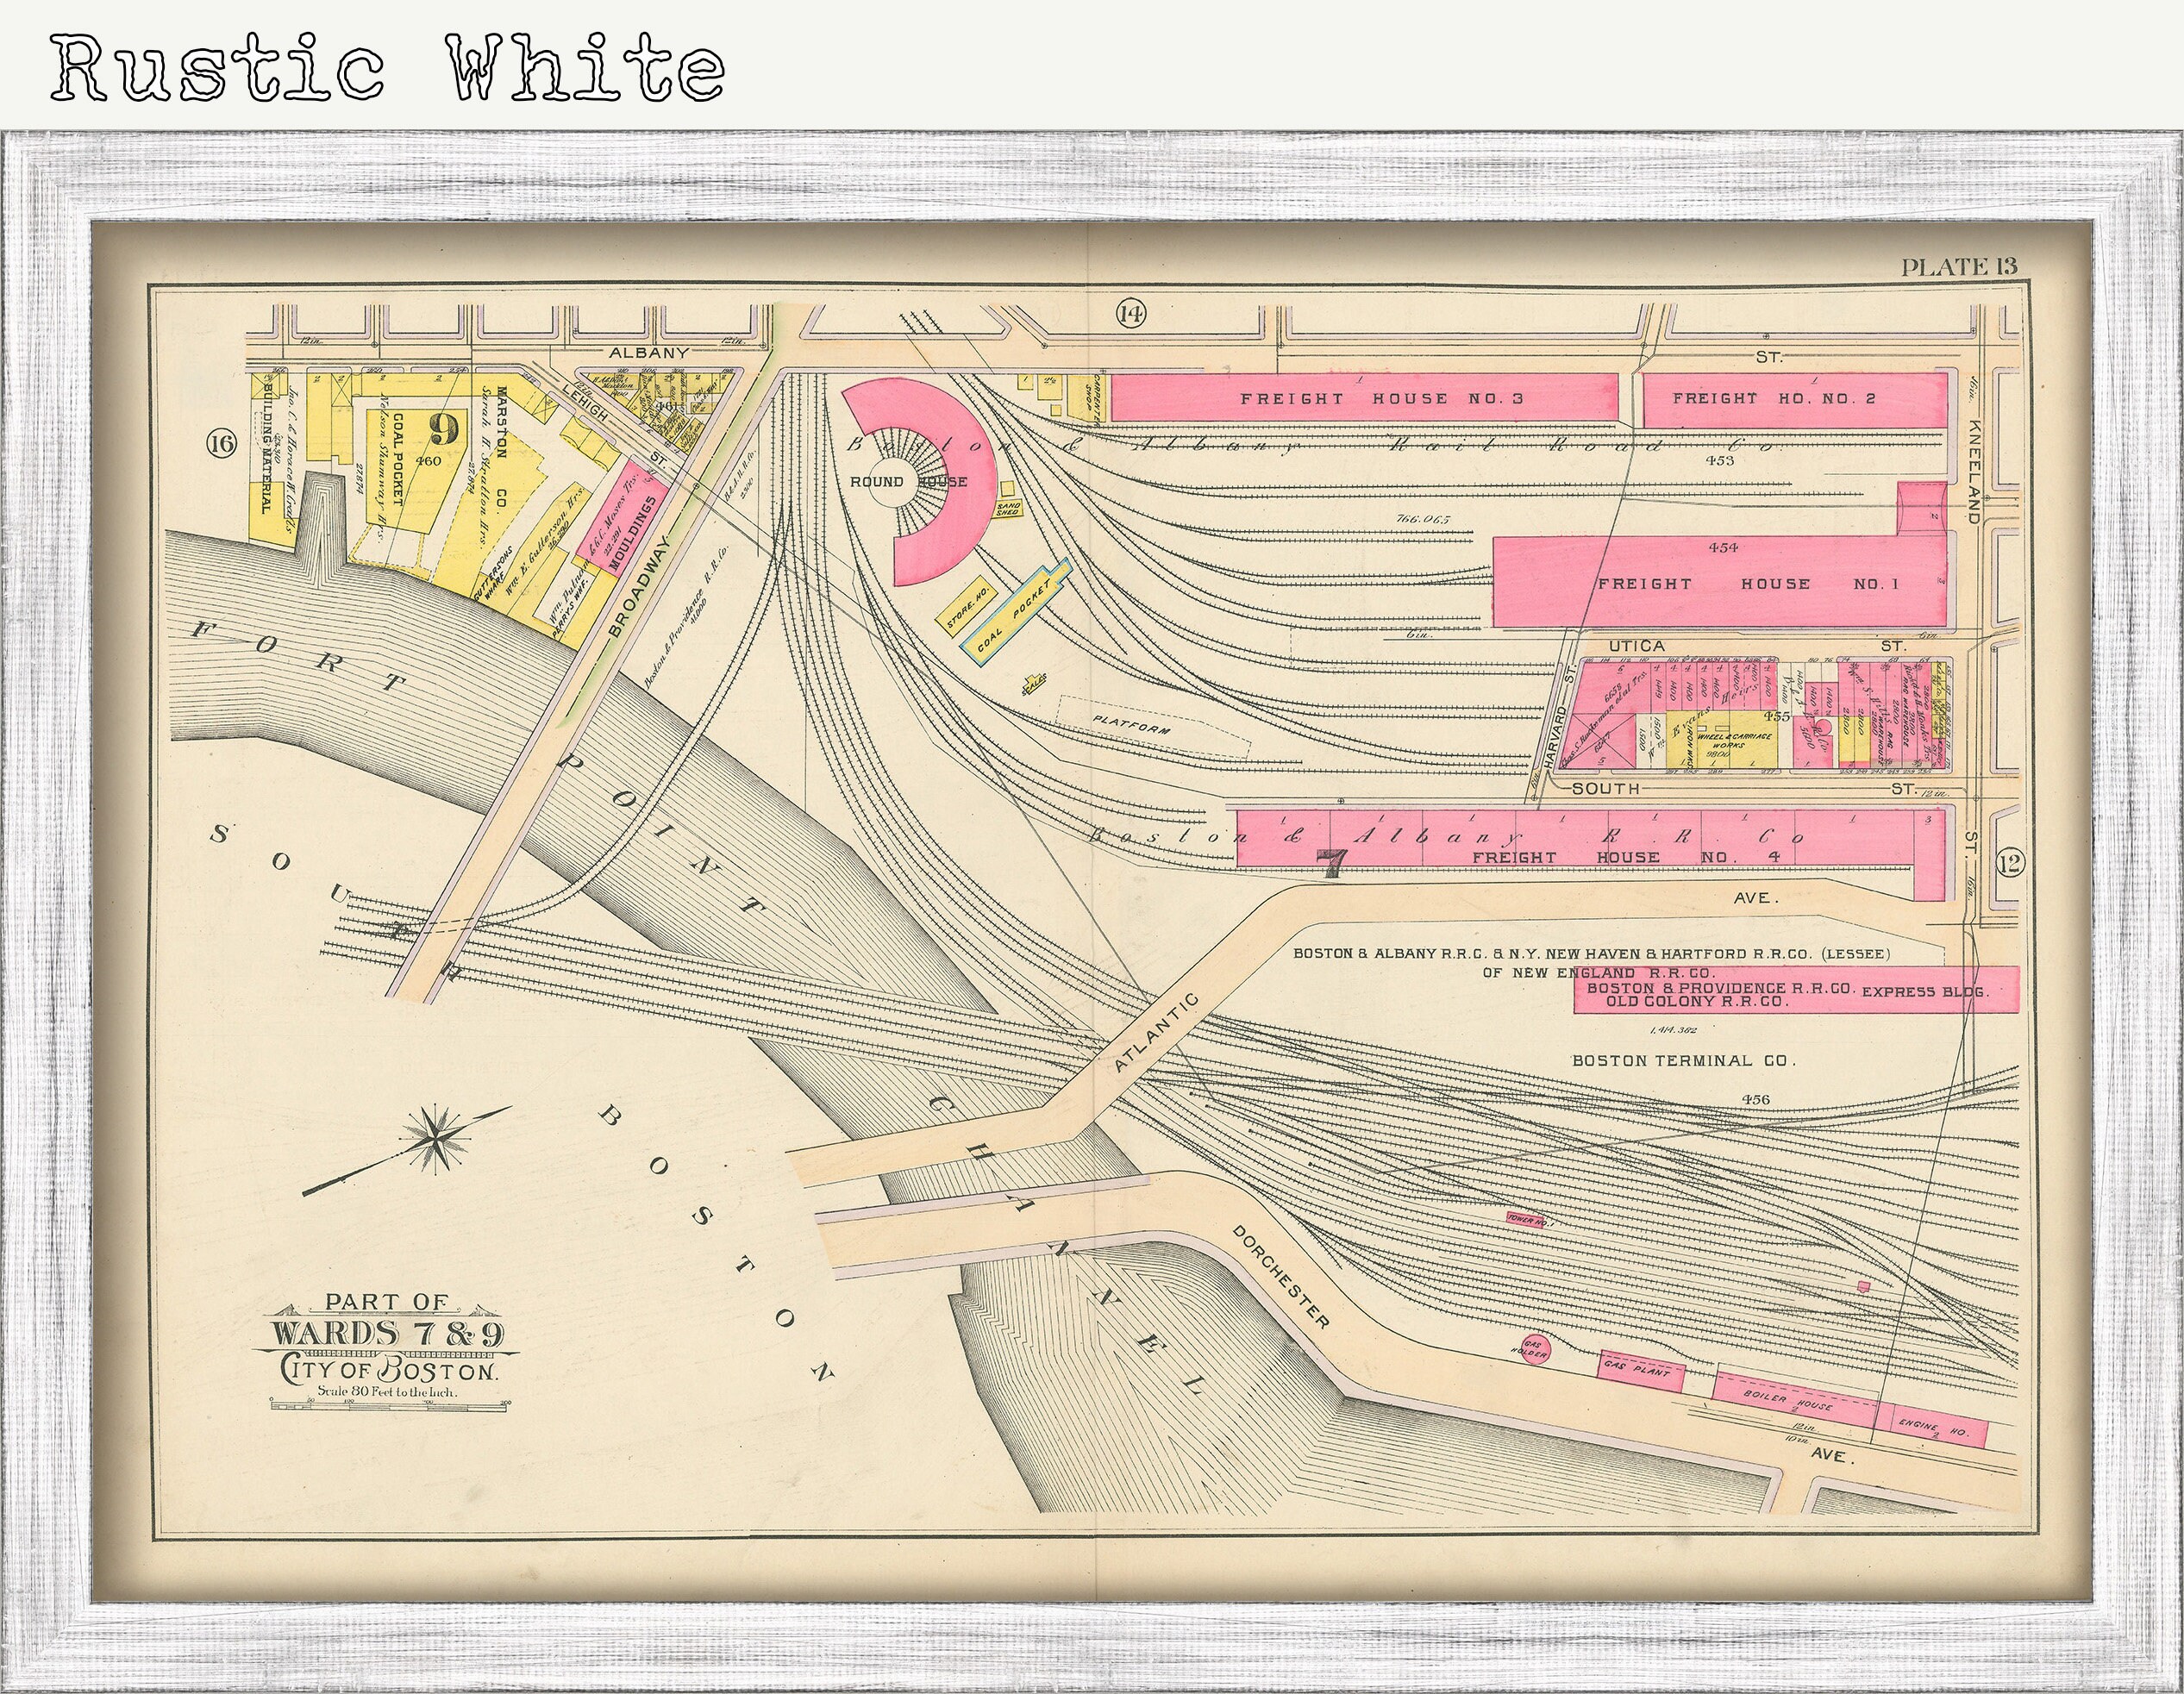Click "Scale 80 Feet to the Inch." text
The image size is (2184, 1694).
[388, 1391]
